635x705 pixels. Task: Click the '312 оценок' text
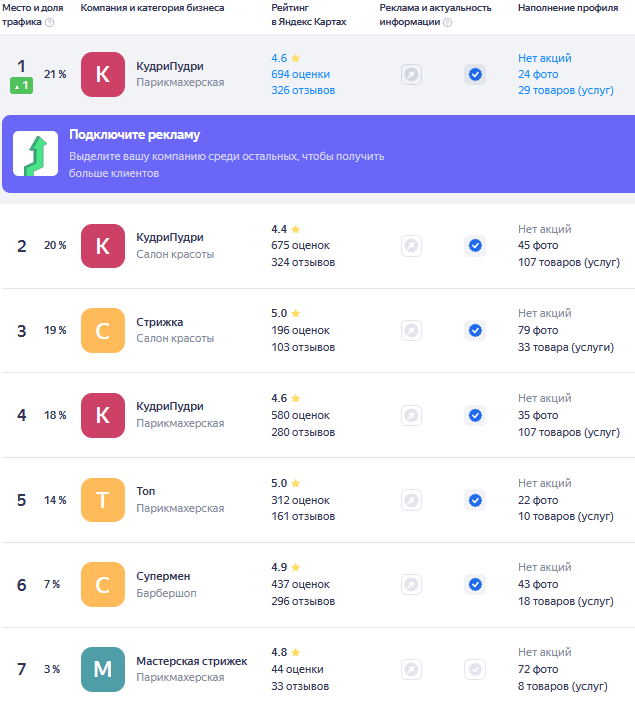[300, 500]
